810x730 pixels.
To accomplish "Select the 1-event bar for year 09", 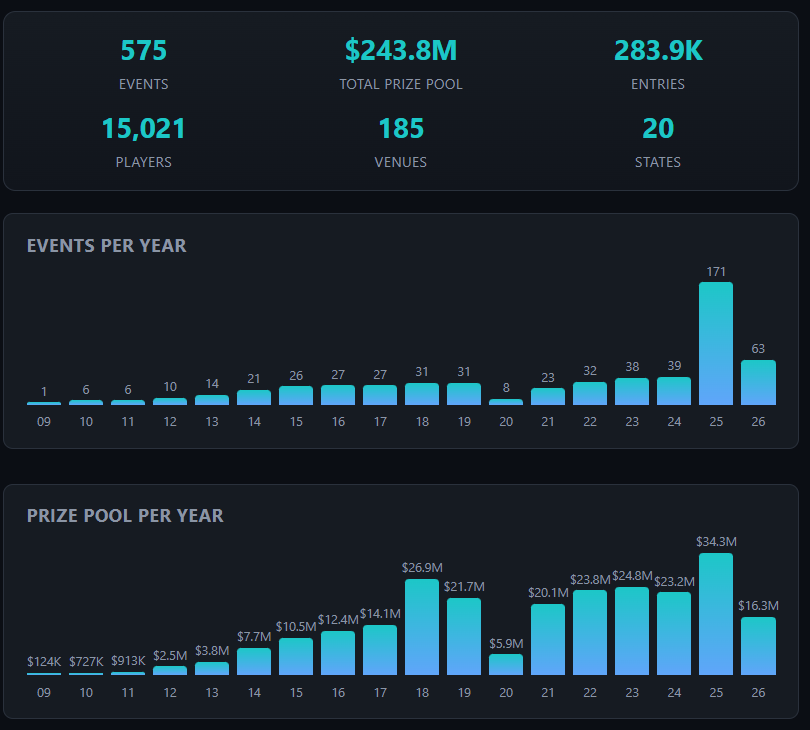I will pos(44,403).
